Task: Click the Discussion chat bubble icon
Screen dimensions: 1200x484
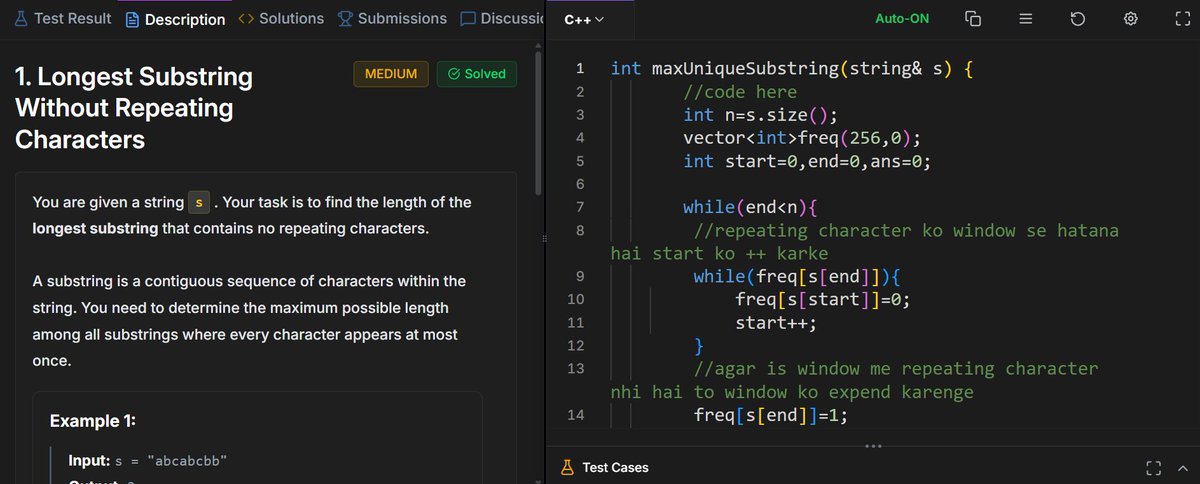Action: coord(468,18)
